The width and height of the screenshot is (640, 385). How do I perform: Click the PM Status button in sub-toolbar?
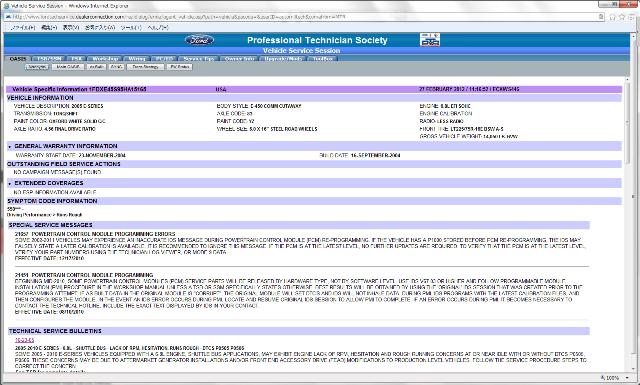tap(180, 67)
